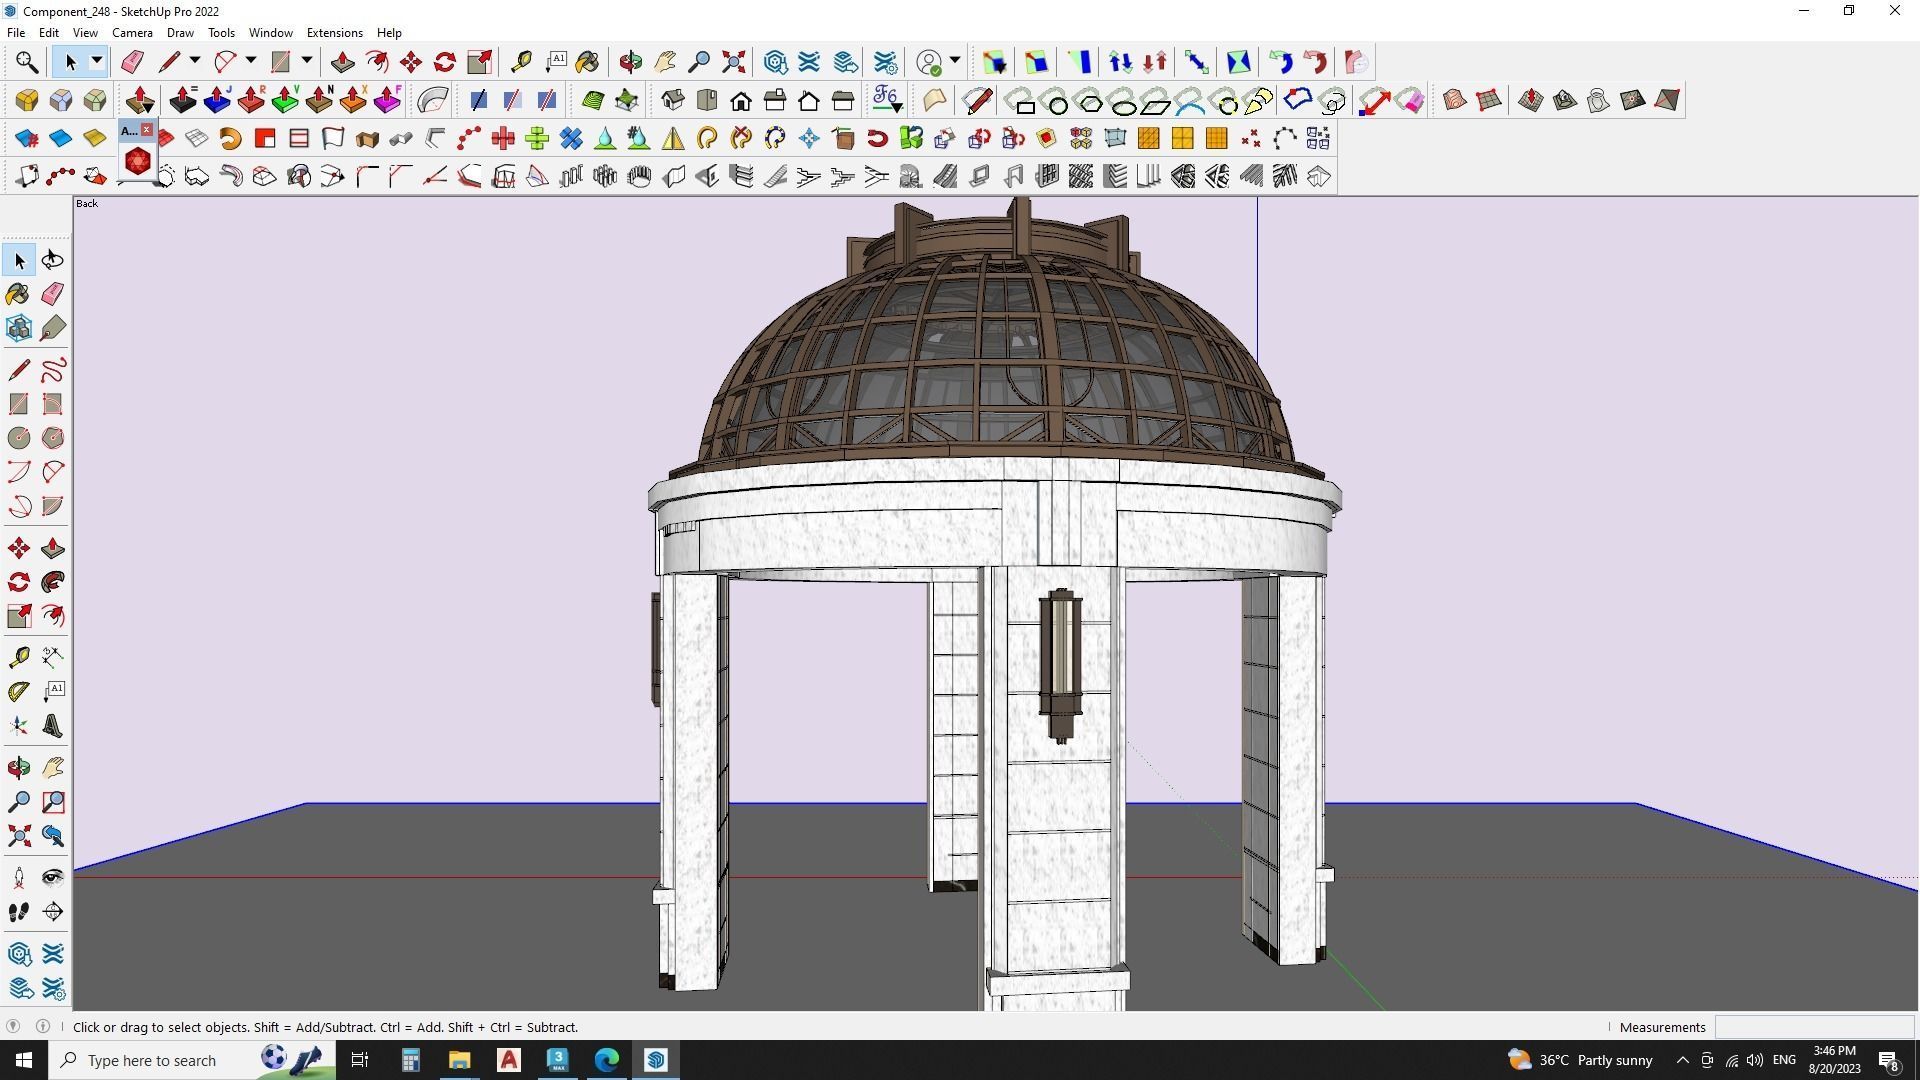Click the Tag tool in left panel
1920x1080 pixels.
click(53, 328)
